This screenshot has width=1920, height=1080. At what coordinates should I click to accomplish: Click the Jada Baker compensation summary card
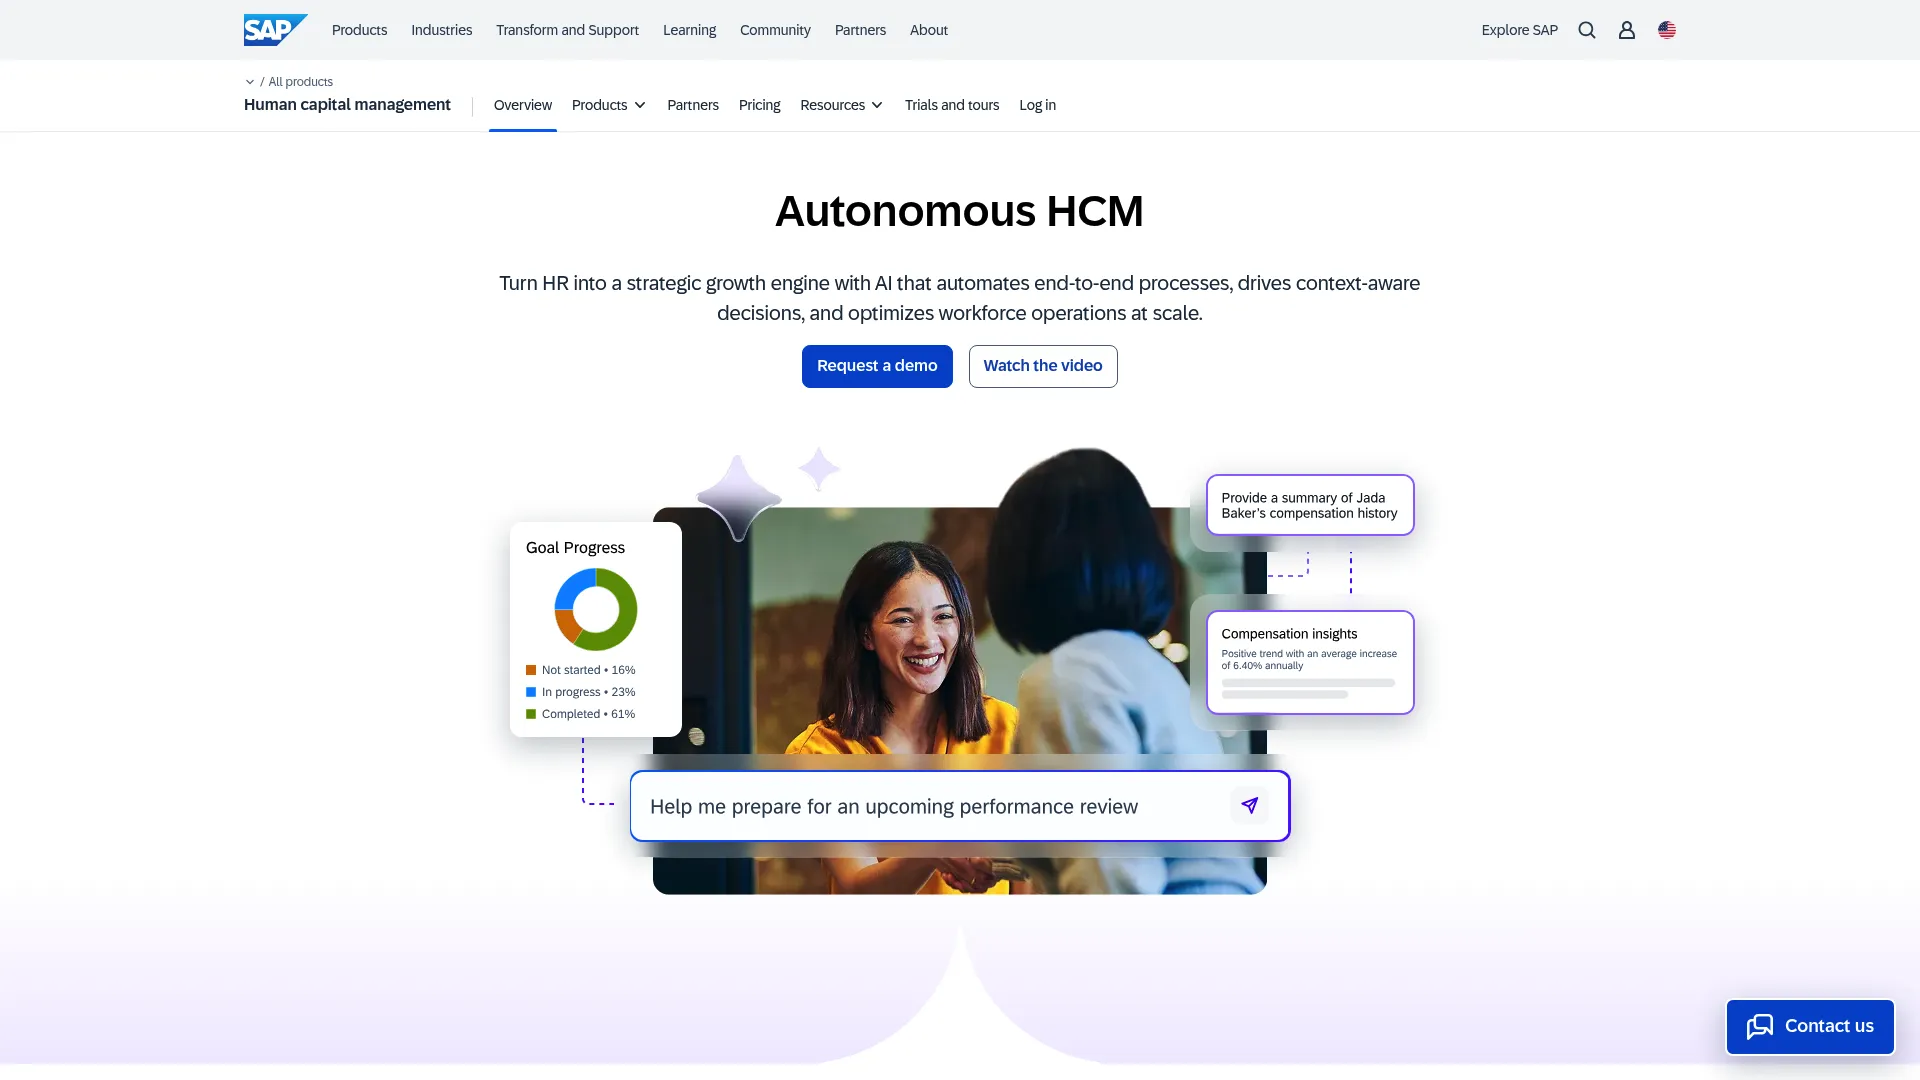[x=1310, y=505]
